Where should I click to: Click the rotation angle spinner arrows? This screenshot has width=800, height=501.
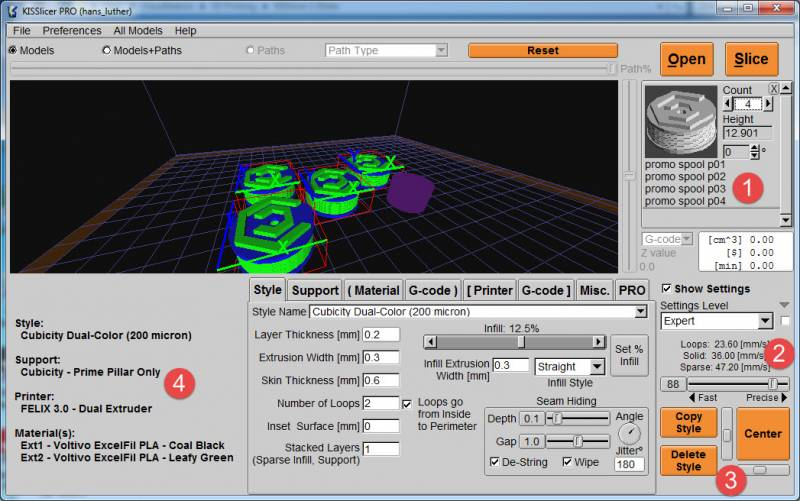pyautogui.click(x=756, y=151)
